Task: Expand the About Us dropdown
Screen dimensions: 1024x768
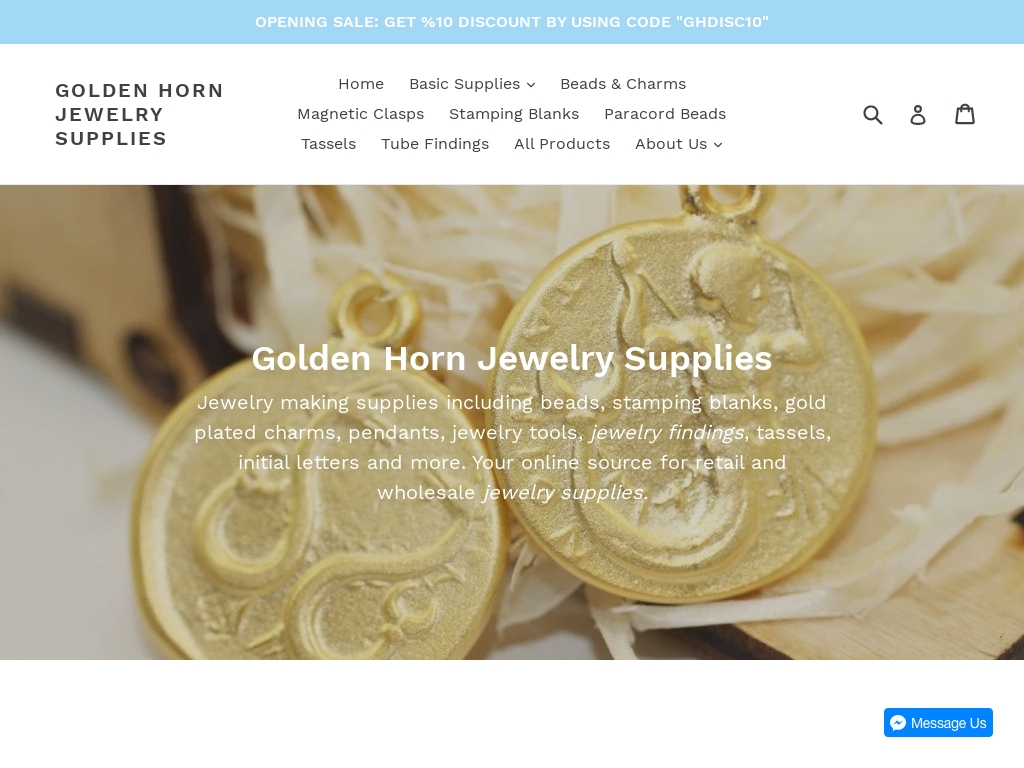Action: [x=679, y=144]
